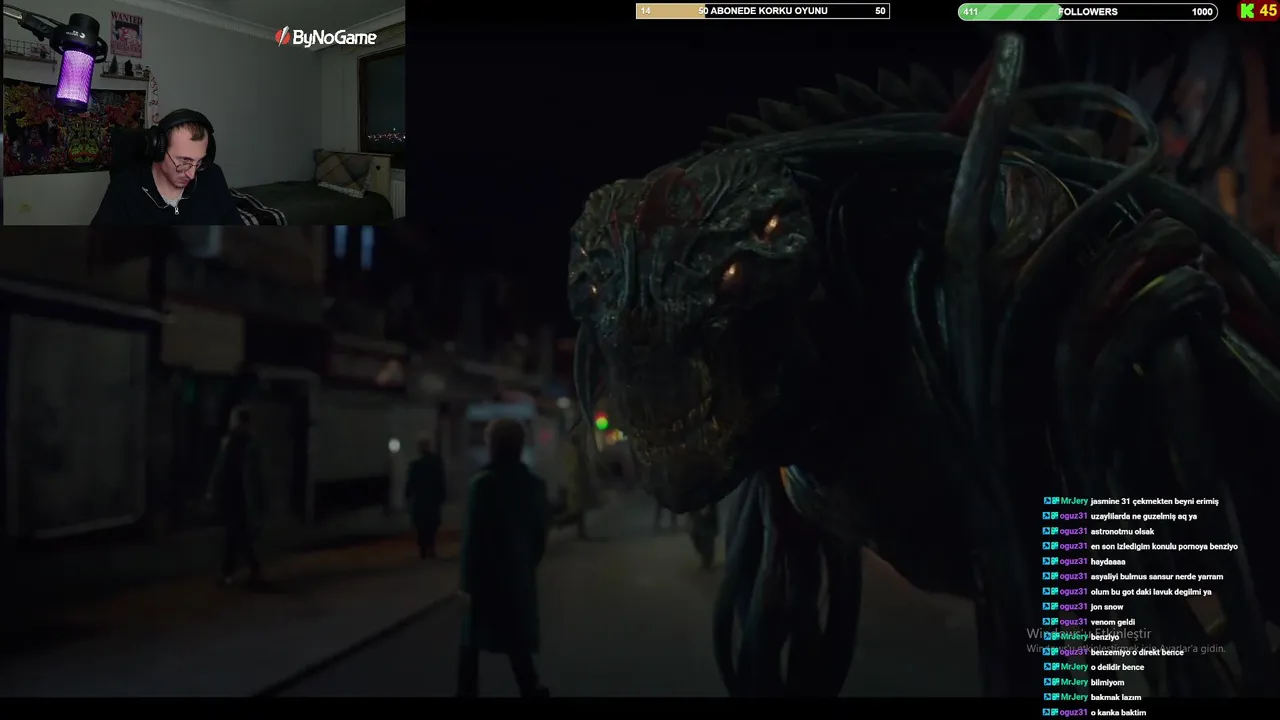Click oguz31 username beside 'jon snow'

pyautogui.click(x=1073, y=607)
